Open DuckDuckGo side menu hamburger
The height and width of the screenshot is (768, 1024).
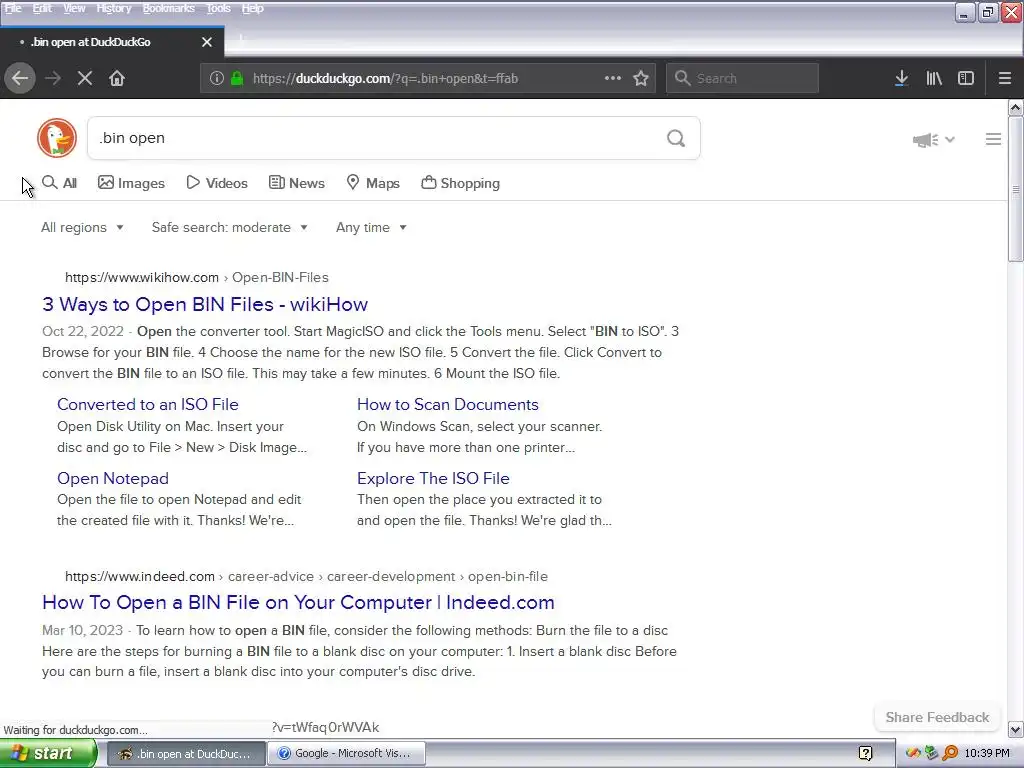[993, 139]
